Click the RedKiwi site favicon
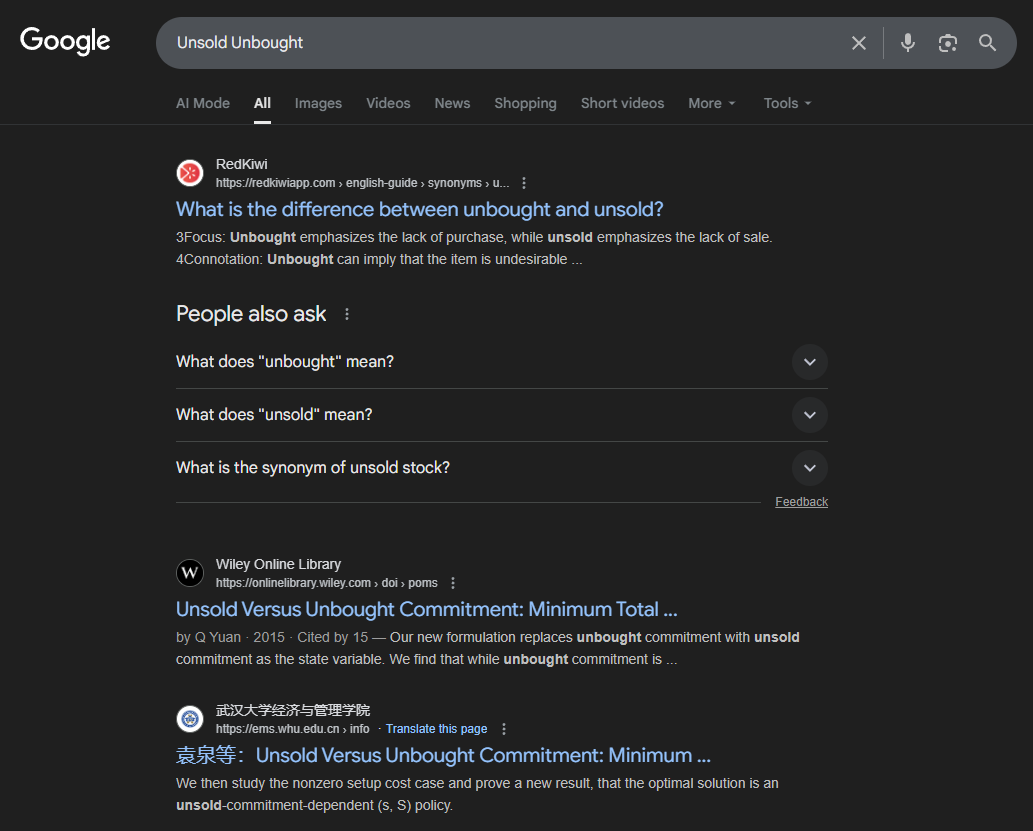Screen dimensions: 1033x831 pyautogui.click(x=190, y=173)
